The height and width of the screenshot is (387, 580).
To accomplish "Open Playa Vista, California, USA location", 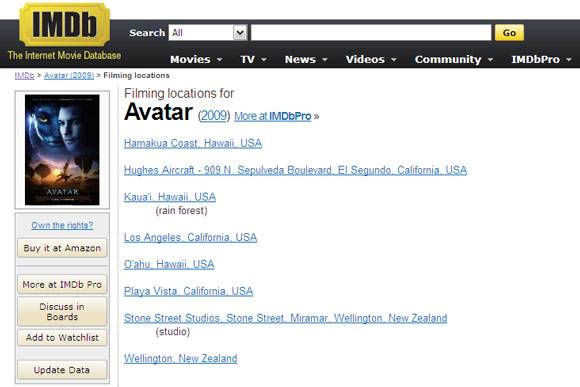I will click(x=189, y=291).
